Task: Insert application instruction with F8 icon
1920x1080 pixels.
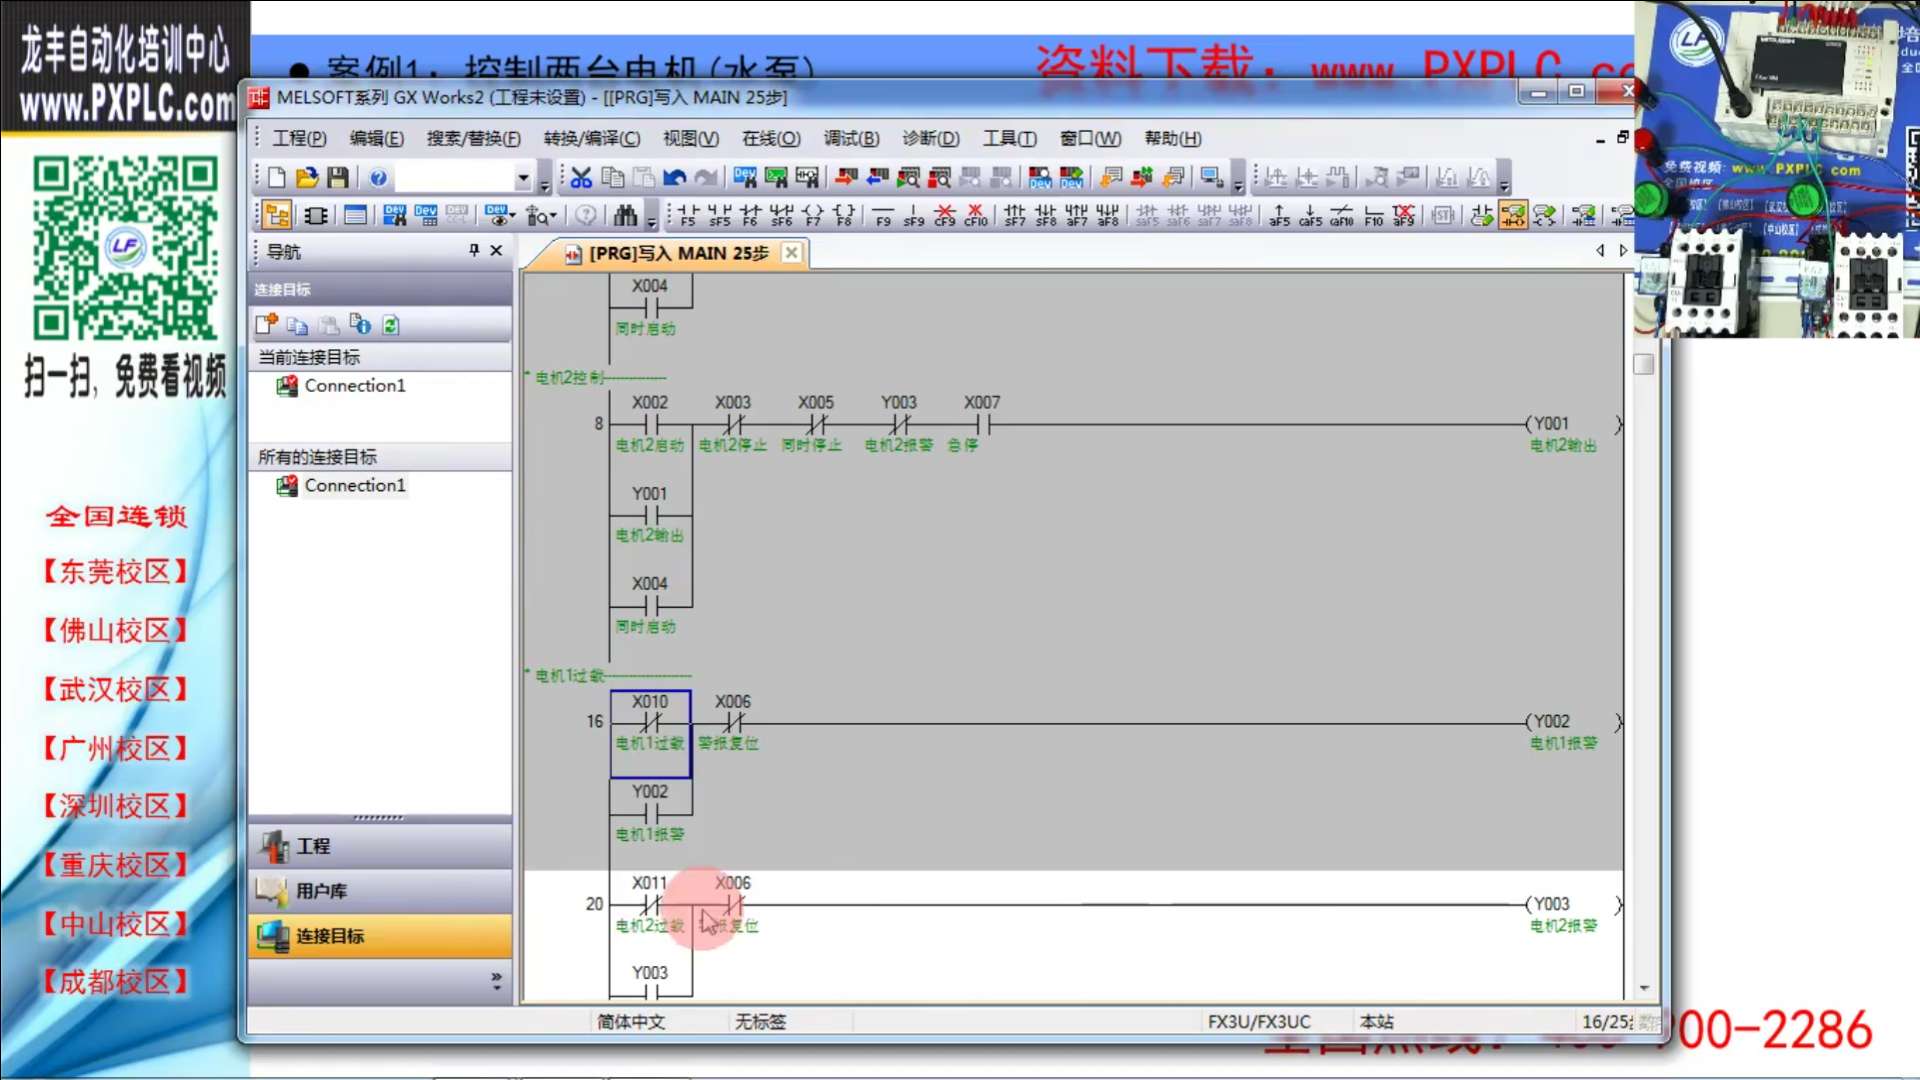Action: 844,215
